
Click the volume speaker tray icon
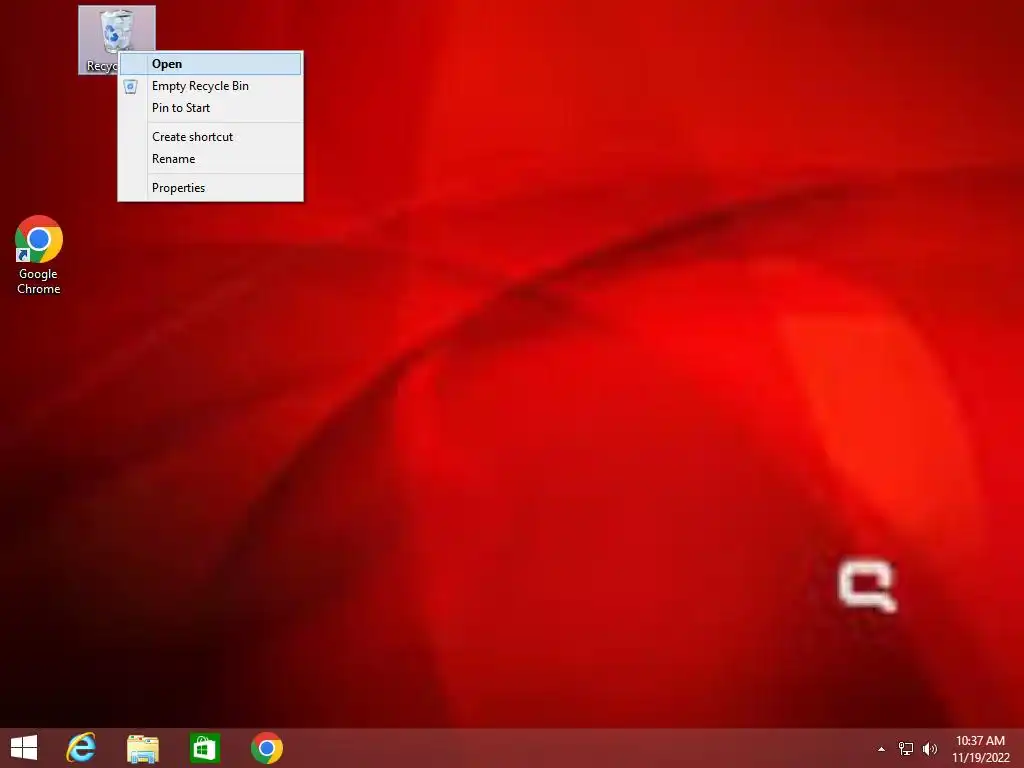pyautogui.click(x=930, y=749)
